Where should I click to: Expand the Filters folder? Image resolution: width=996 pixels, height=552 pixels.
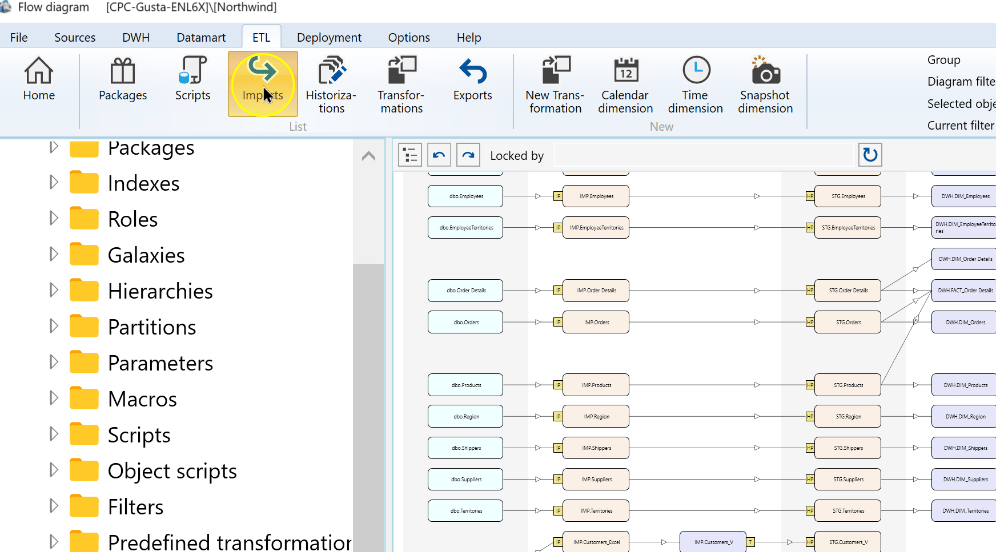[x=53, y=506]
